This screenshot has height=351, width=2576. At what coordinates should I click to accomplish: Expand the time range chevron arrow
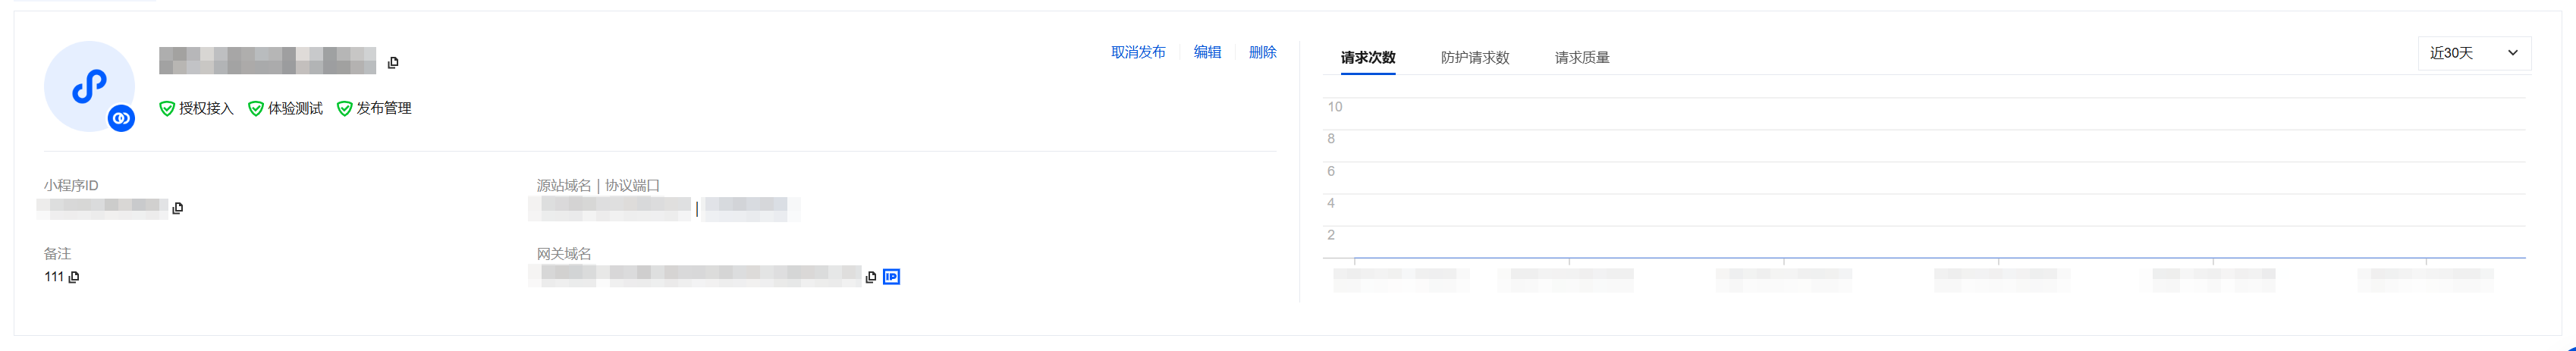tap(2512, 53)
